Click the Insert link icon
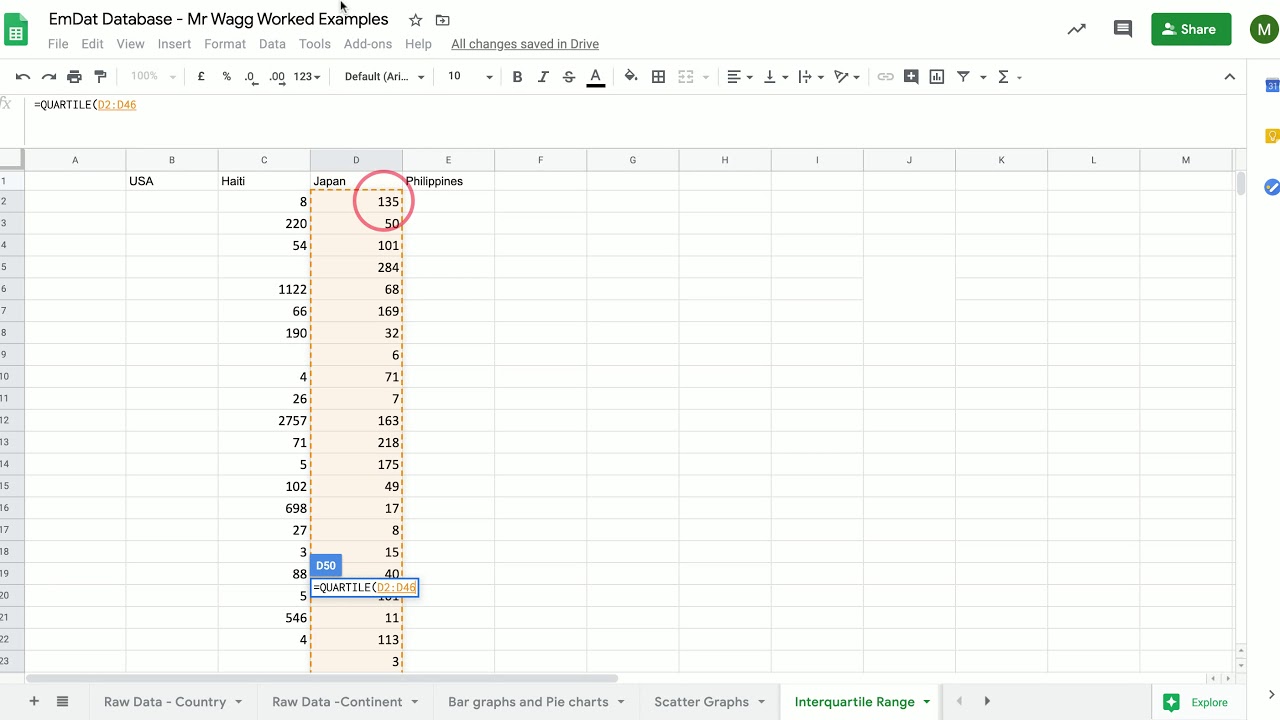1280x720 pixels. tap(885, 77)
